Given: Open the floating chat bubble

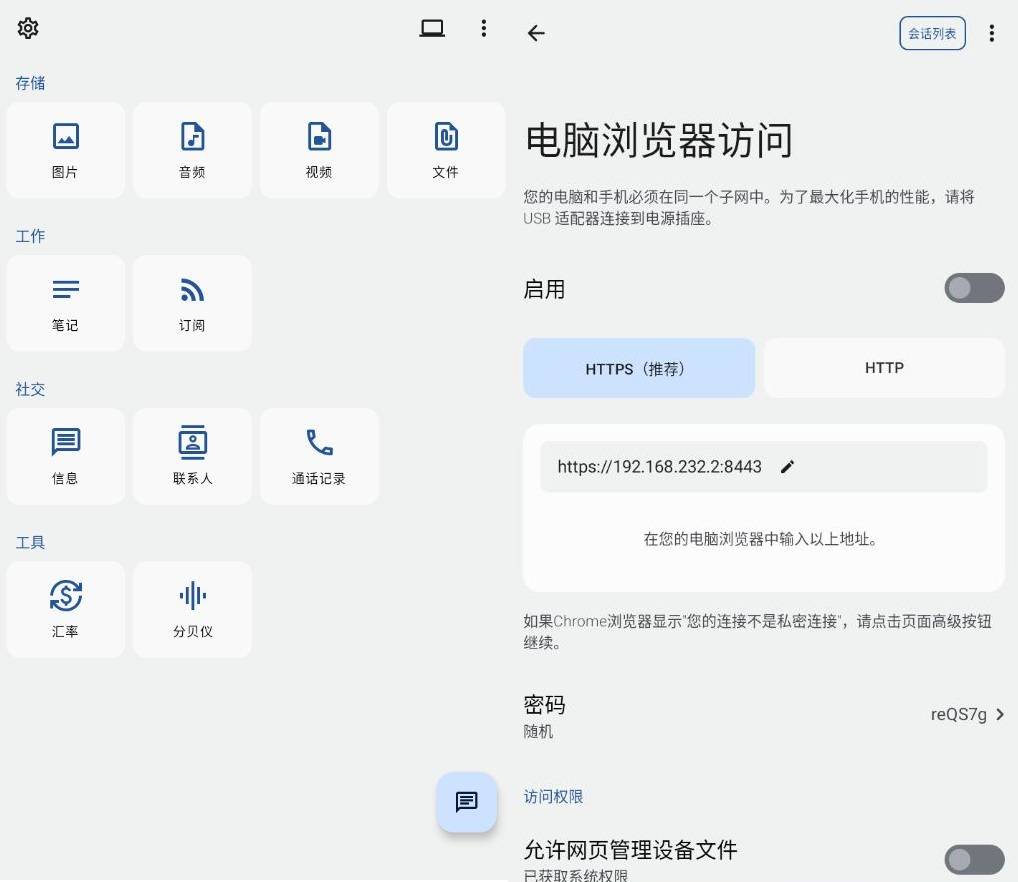Looking at the screenshot, I should (x=466, y=802).
